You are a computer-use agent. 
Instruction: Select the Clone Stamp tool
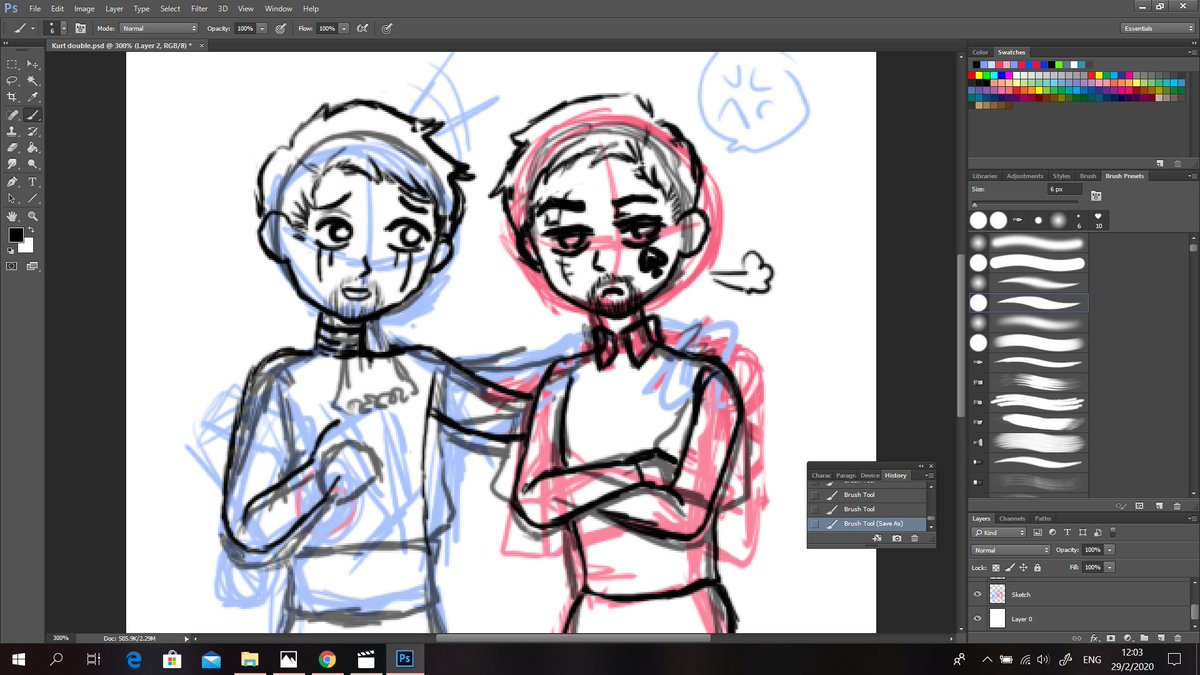pos(13,131)
